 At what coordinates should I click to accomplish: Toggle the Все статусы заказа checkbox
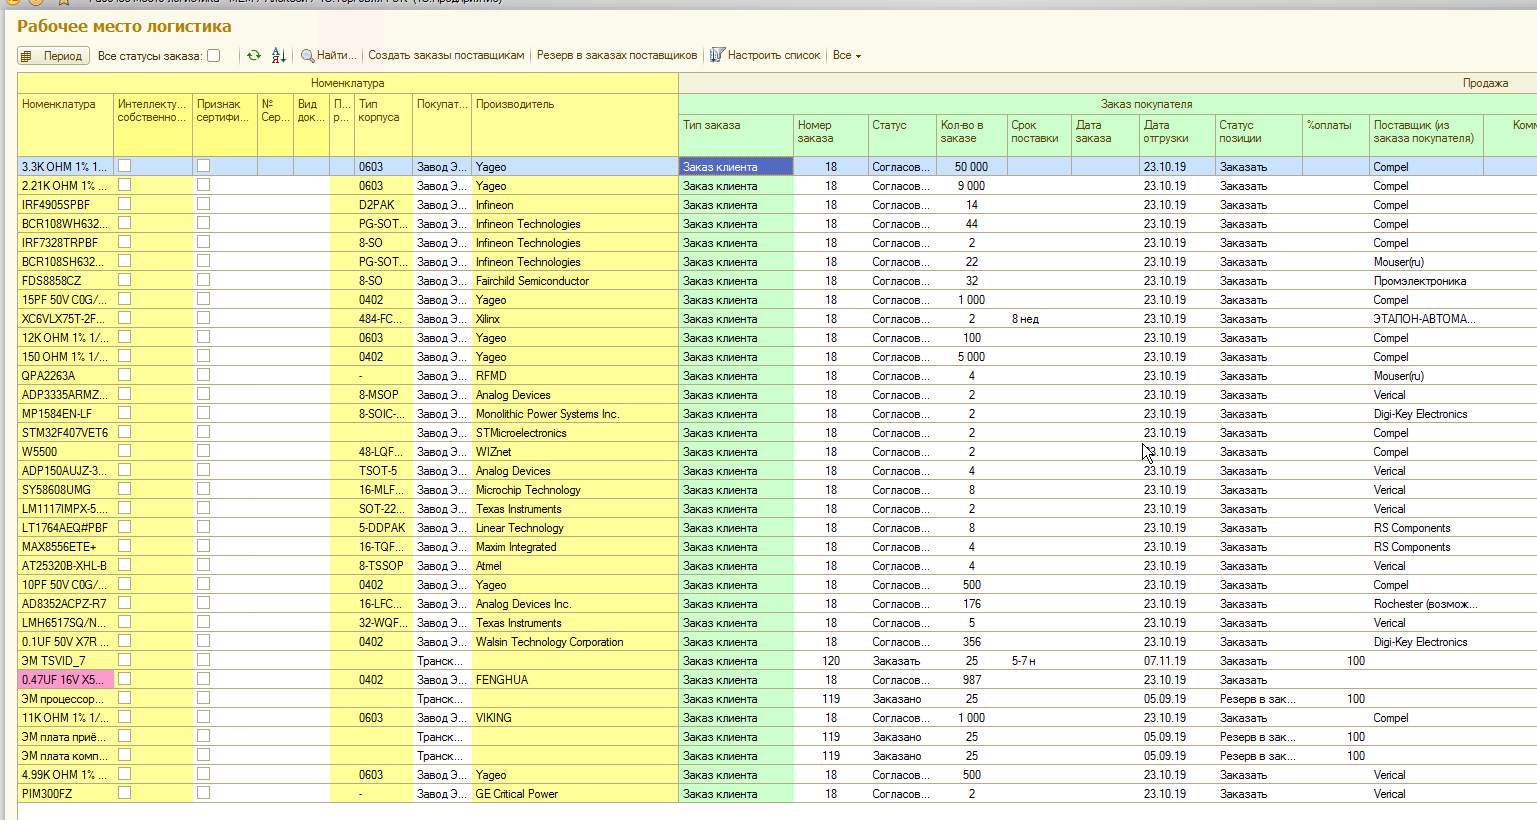click(213, 56)
